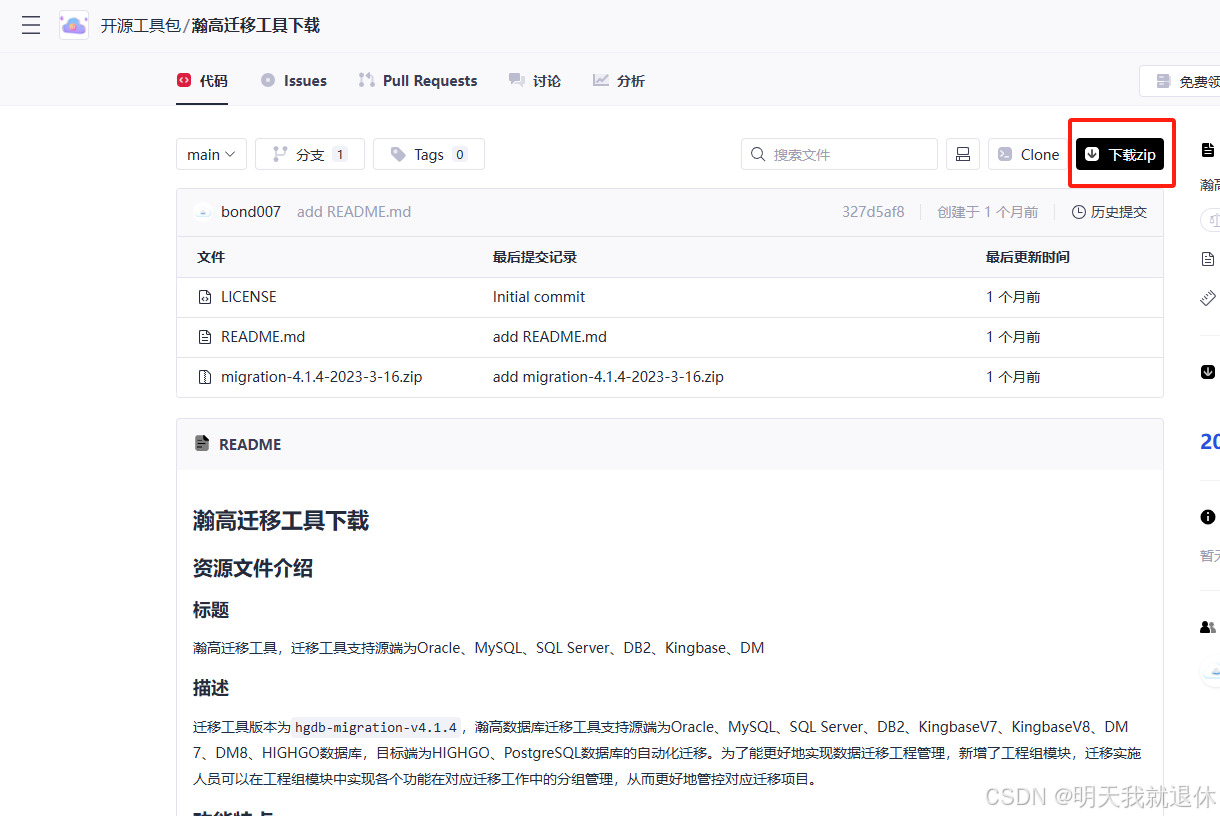Click the README.md file icon
The height and width of the screenshot is (816, 1220).
[205, 337]
